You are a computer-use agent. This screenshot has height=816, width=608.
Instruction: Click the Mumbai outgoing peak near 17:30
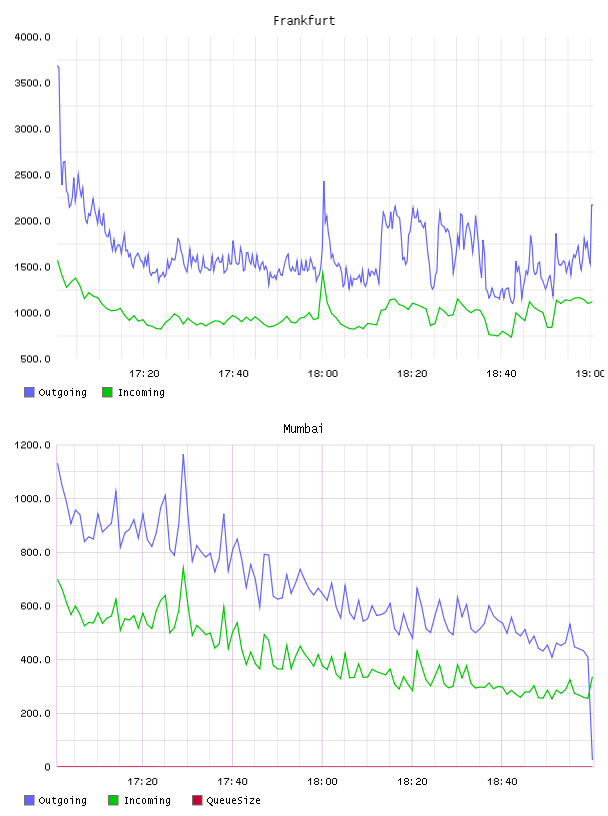pyautogui.click(x=183, y=455)
